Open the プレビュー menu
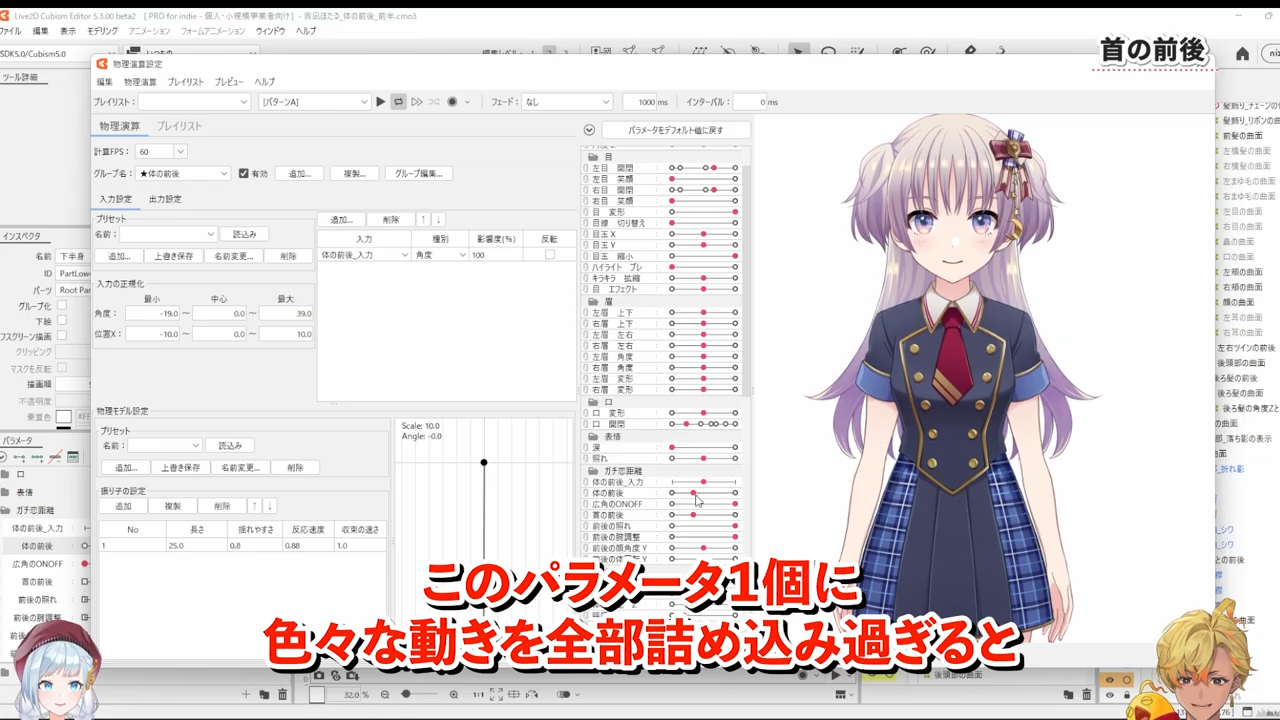The height and width of the screenshot is (720, 1280). pyautogui.click(x=228, y=82)
